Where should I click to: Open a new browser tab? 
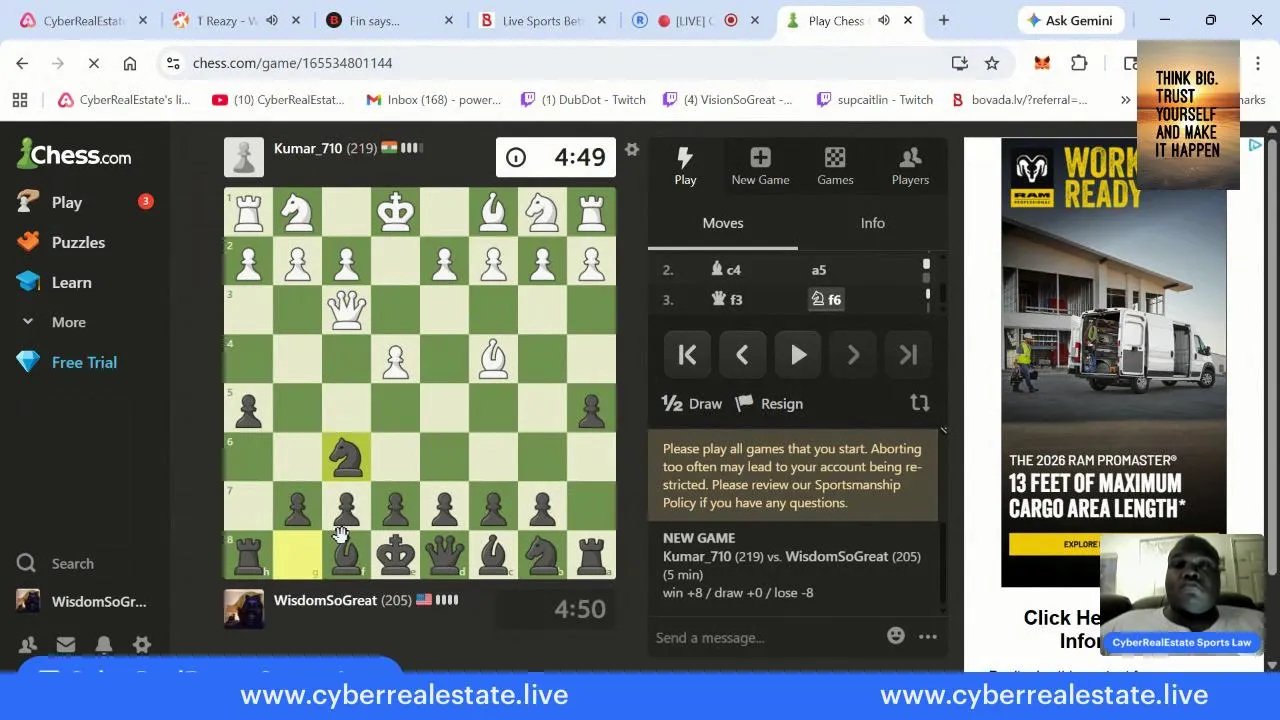click(x=943, y=20)
